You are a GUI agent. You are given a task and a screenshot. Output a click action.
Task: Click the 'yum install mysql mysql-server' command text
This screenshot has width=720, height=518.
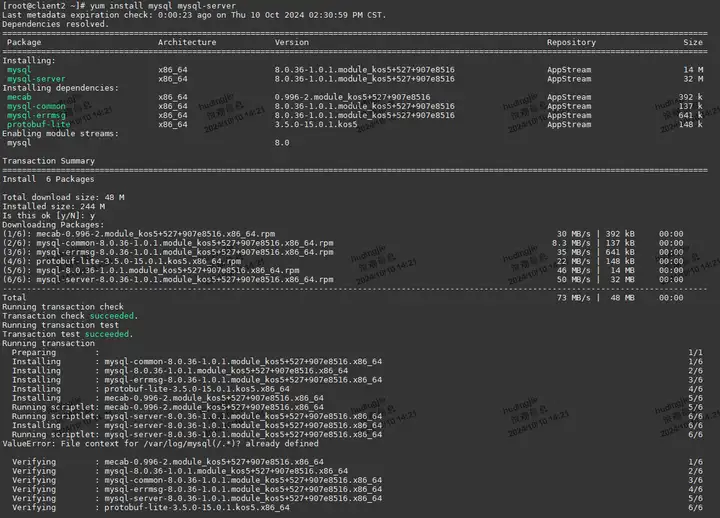point(163,6)
